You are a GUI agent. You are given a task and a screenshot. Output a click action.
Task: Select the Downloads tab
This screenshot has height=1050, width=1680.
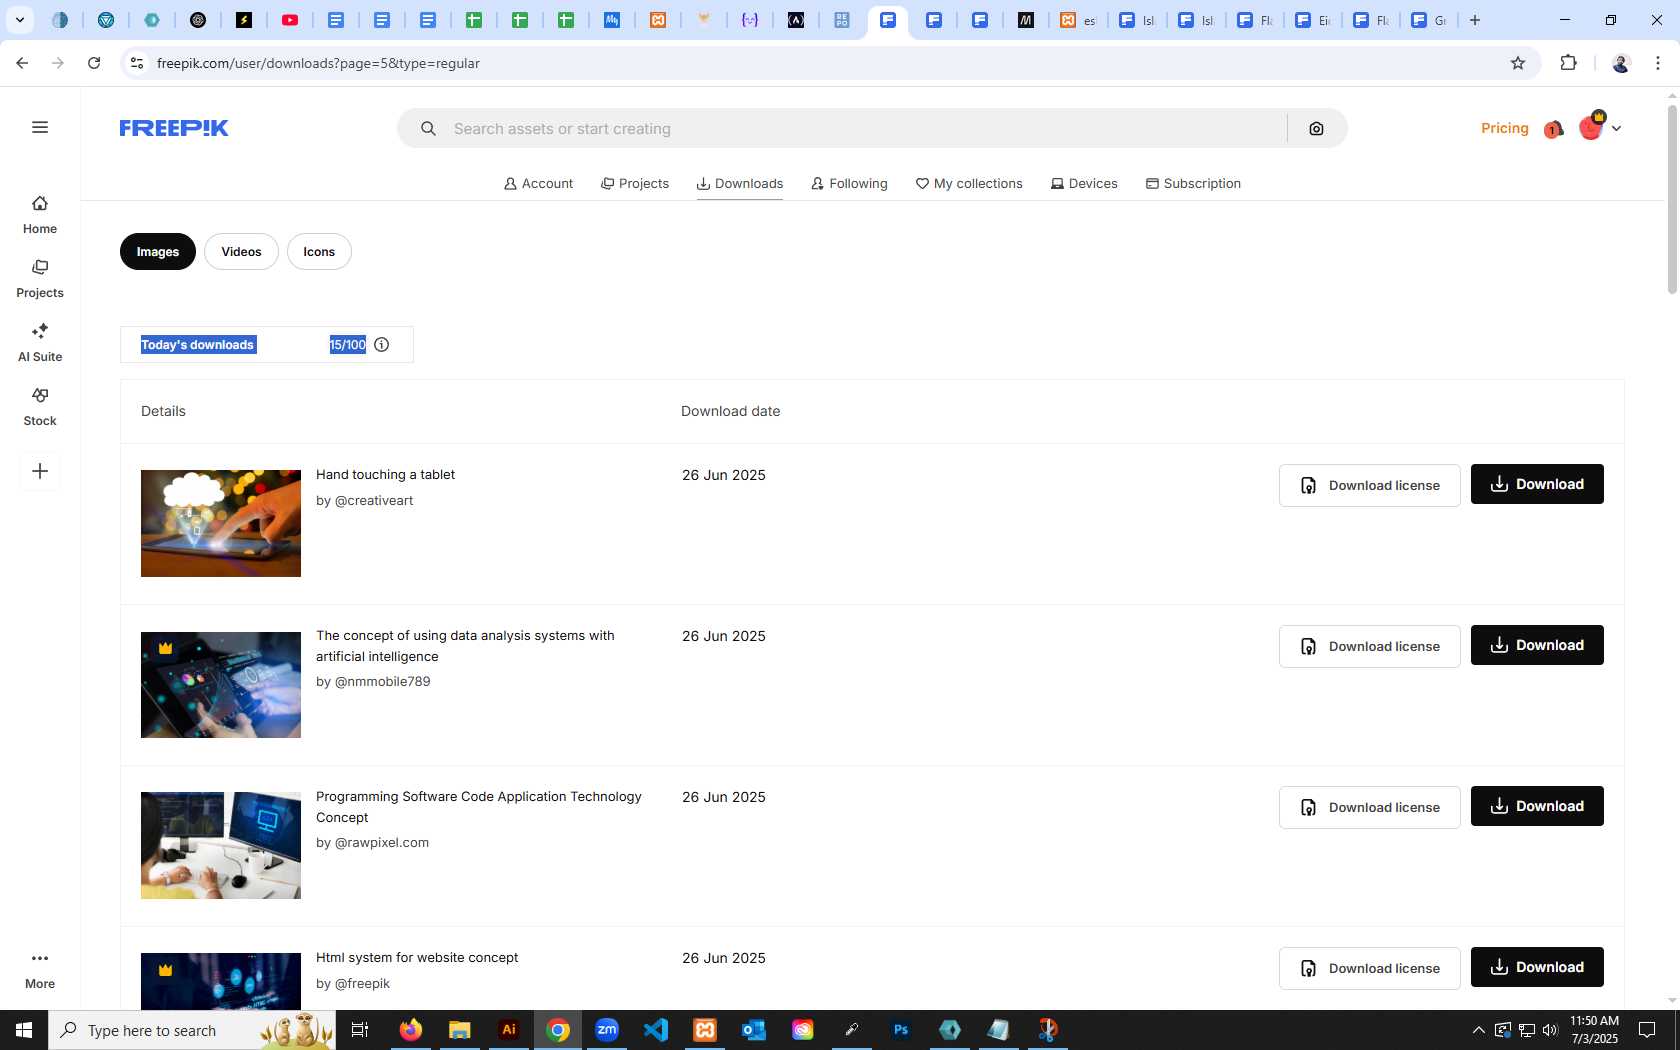(x=740, y=184)
